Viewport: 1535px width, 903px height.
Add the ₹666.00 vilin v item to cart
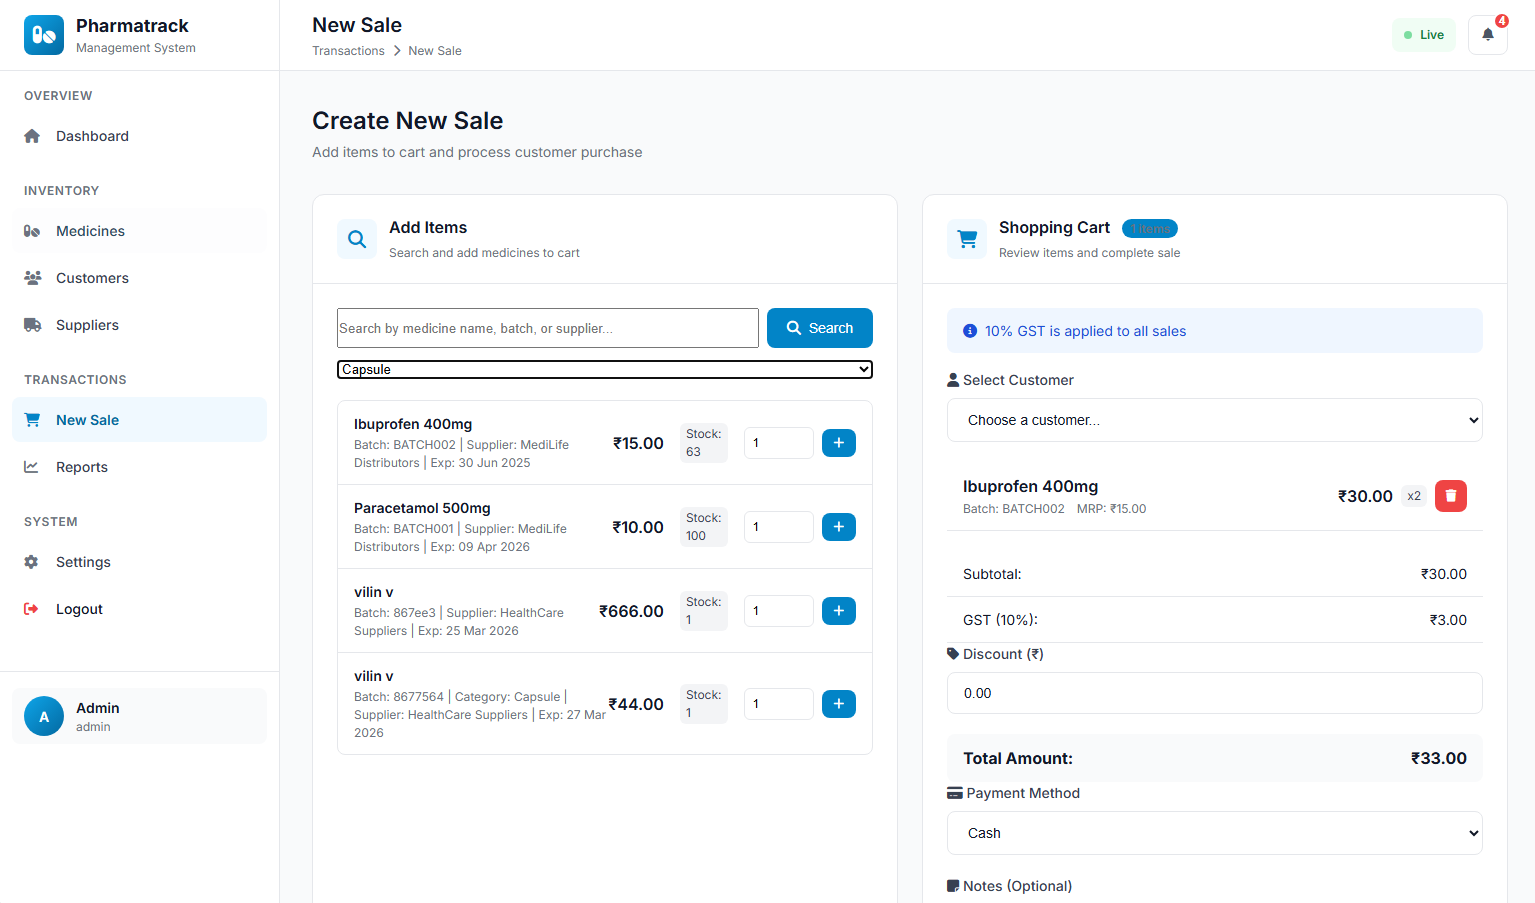[x=838, y=611]
